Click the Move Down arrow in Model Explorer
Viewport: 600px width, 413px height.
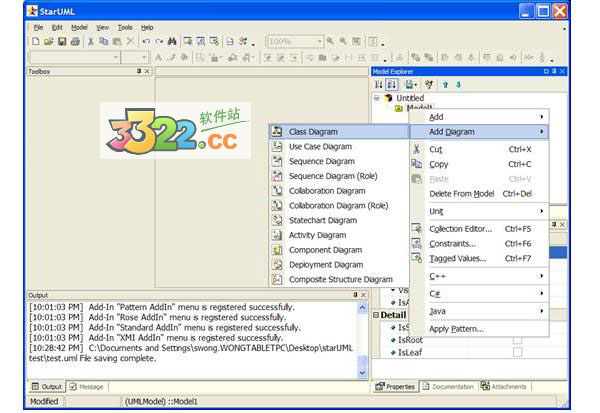[458, 85]
